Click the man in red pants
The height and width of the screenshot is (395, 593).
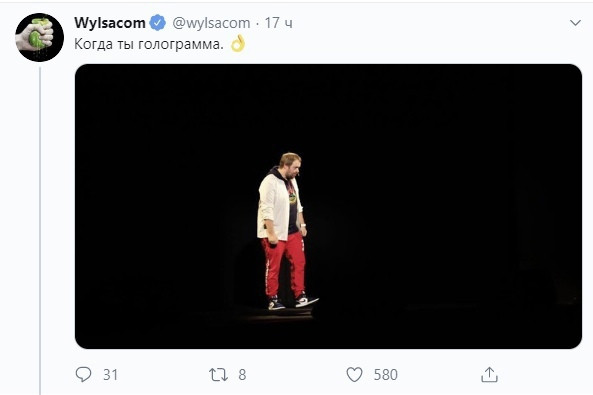point(286,231)
